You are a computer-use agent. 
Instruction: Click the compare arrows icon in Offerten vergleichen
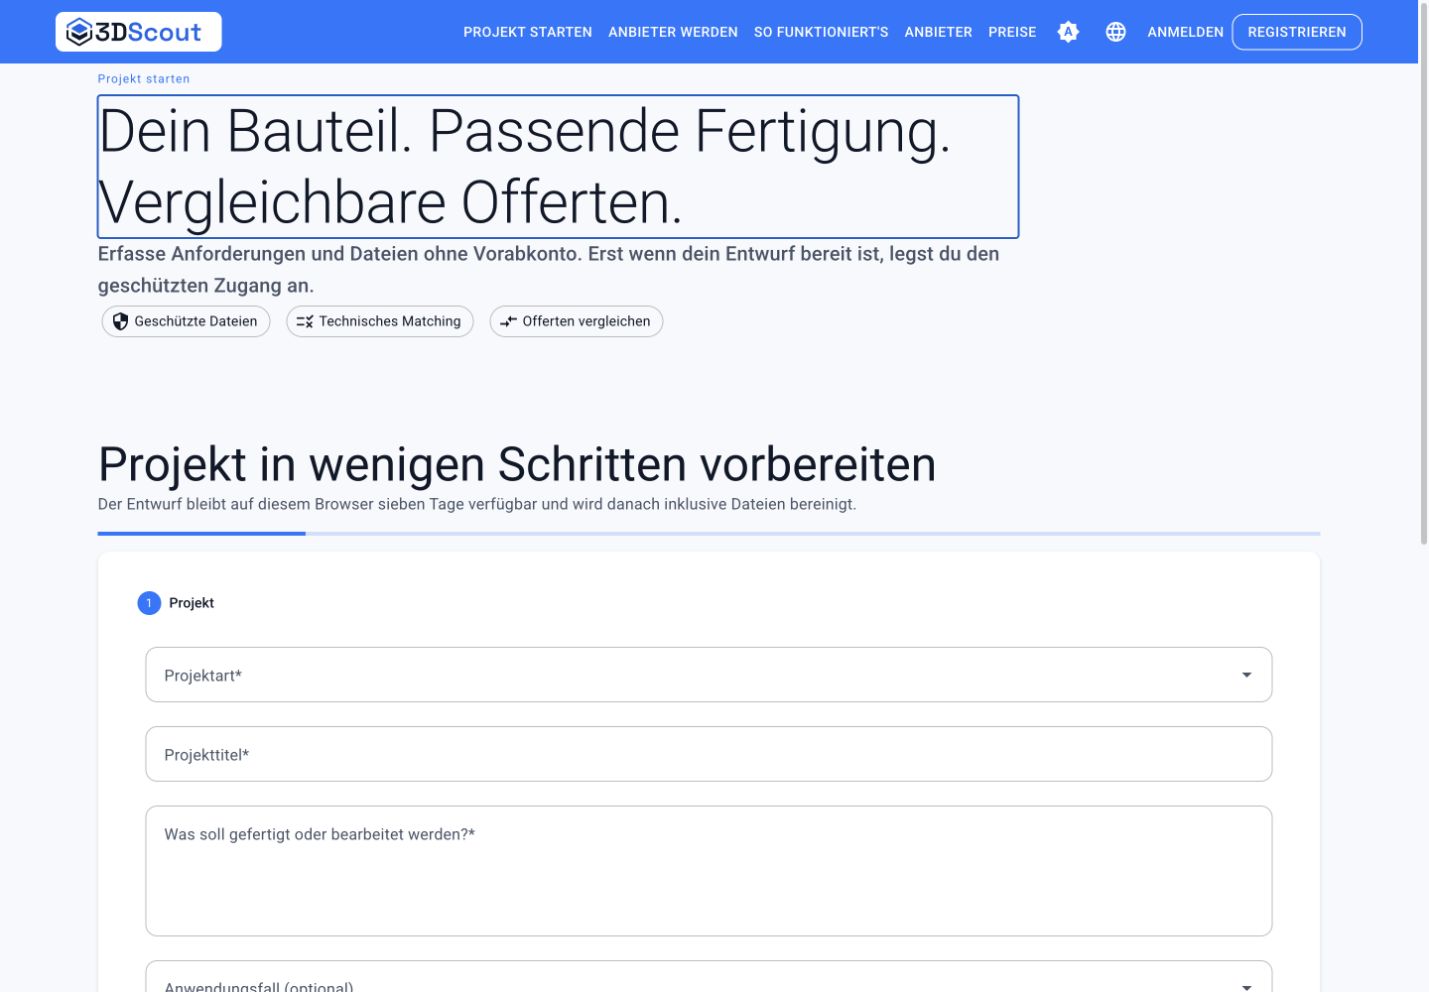coord(508,321)
